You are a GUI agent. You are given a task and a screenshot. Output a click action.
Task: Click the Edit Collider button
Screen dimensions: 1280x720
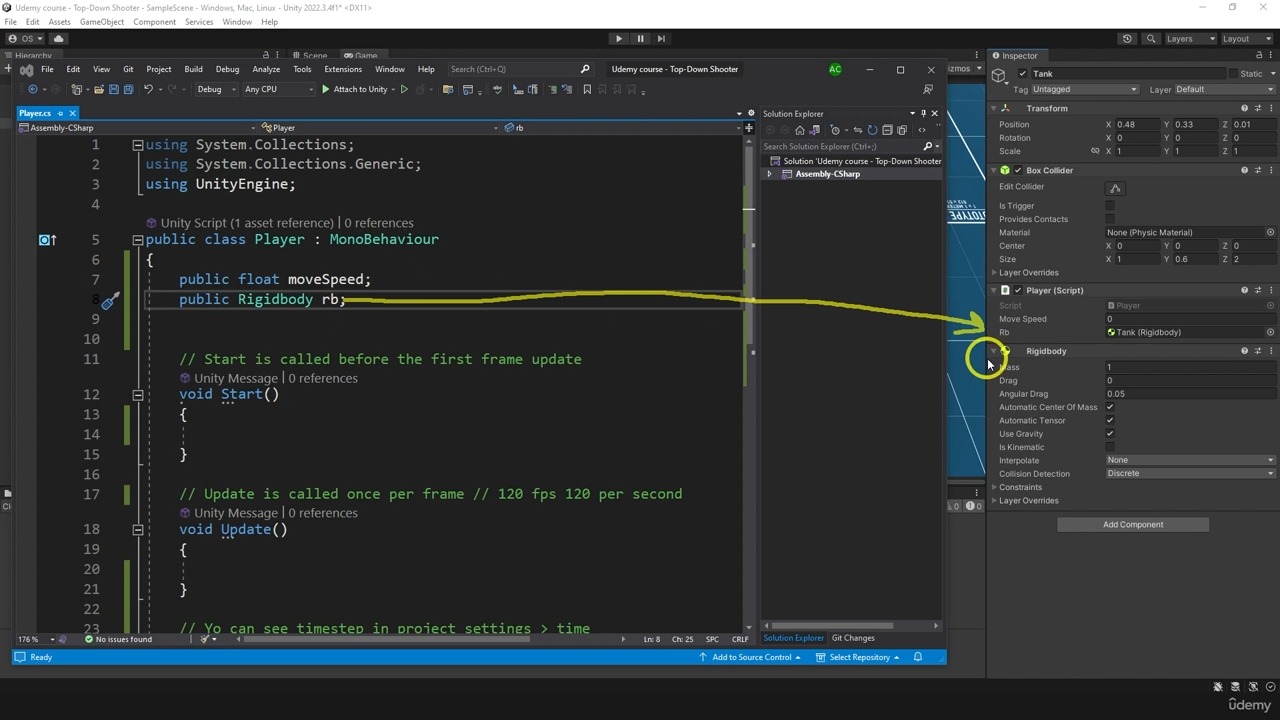point(1115,188)
